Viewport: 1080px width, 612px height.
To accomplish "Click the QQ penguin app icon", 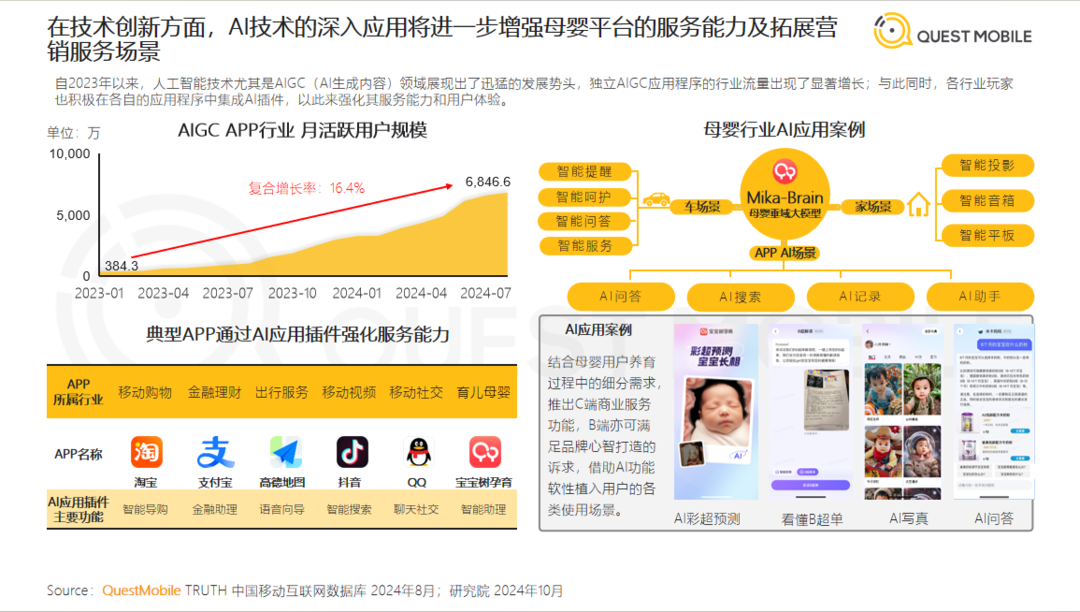I will (x=418, y=453).
